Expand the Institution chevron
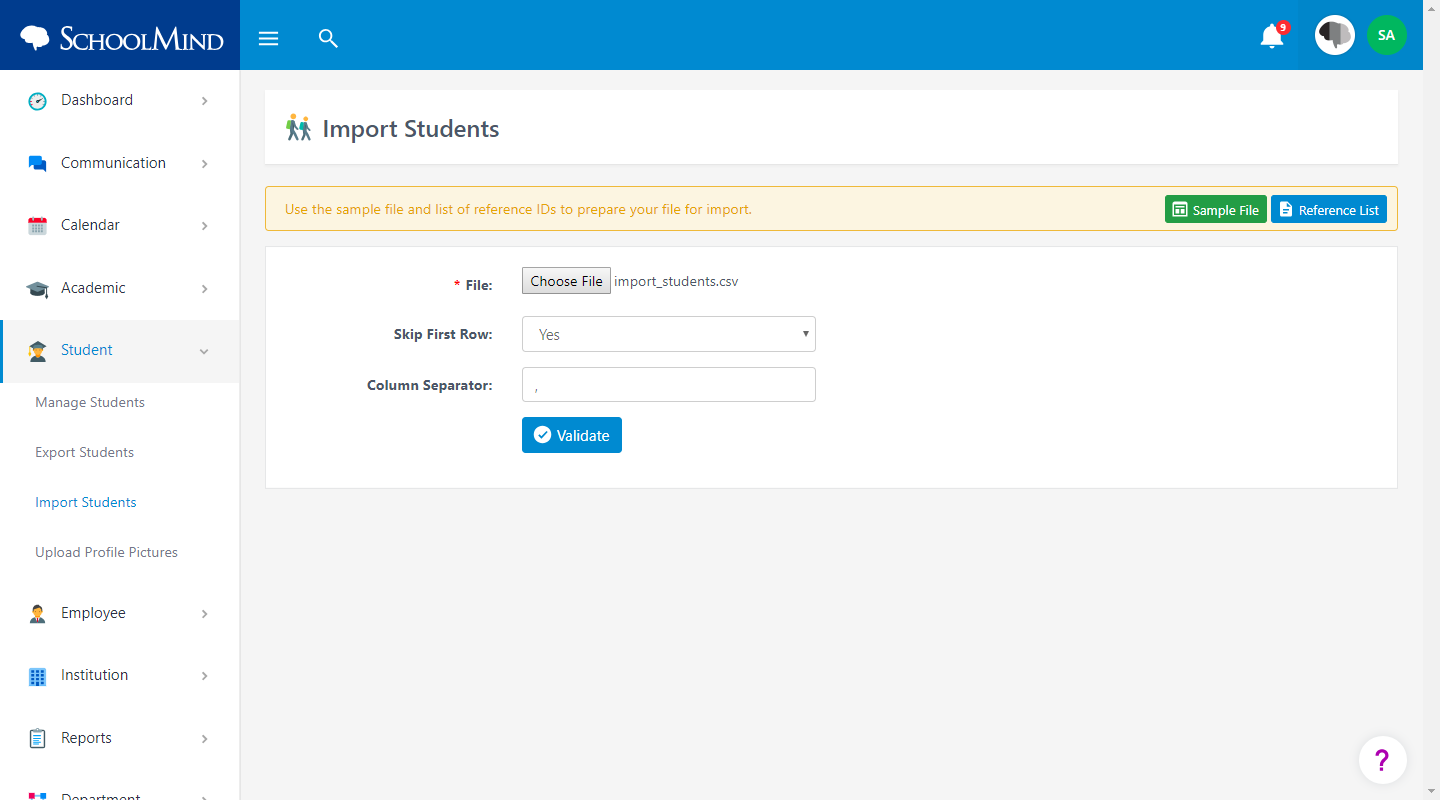Screen dimensions: 1440x800 (204, 676)
